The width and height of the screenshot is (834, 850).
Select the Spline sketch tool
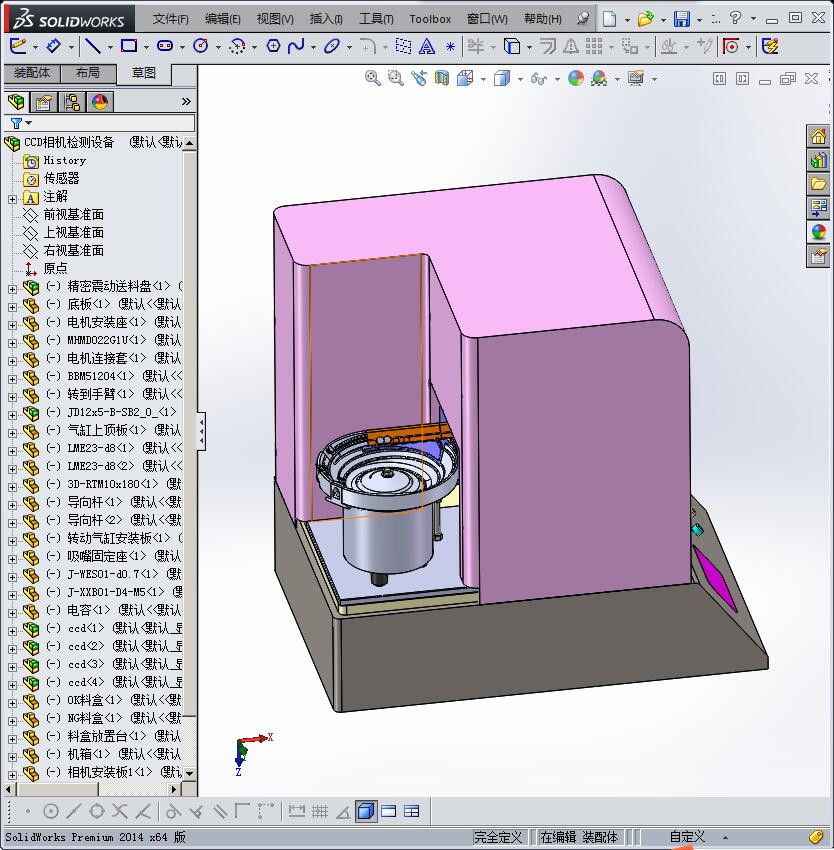click(x=296, y=46)
